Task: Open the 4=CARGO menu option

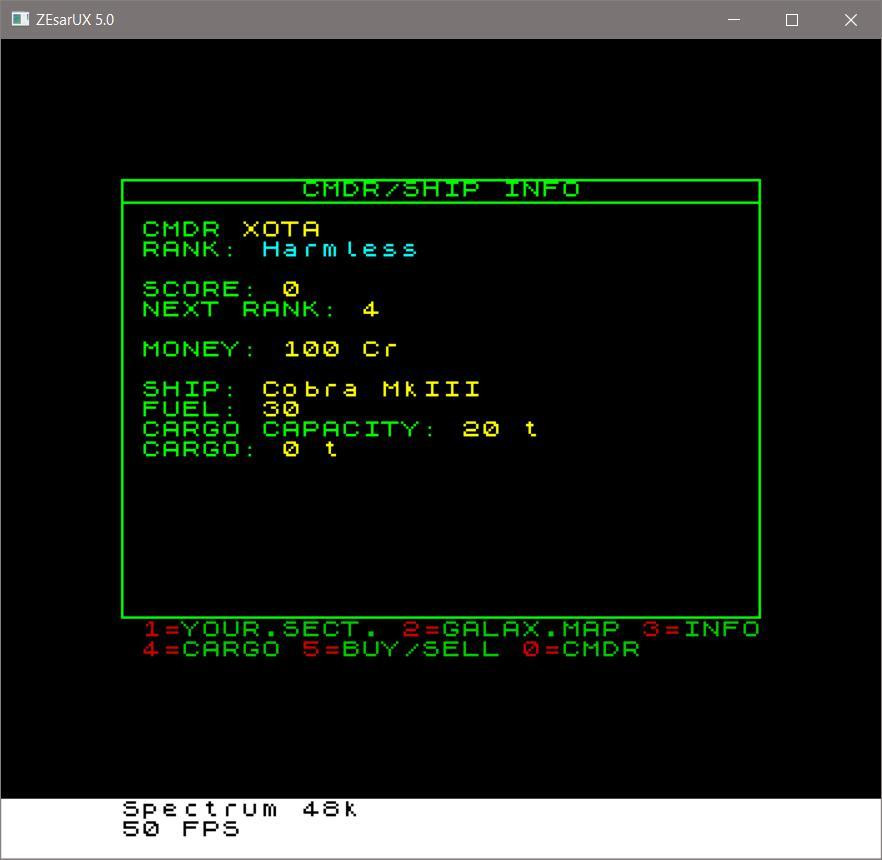Action: (x=211, y=649)
